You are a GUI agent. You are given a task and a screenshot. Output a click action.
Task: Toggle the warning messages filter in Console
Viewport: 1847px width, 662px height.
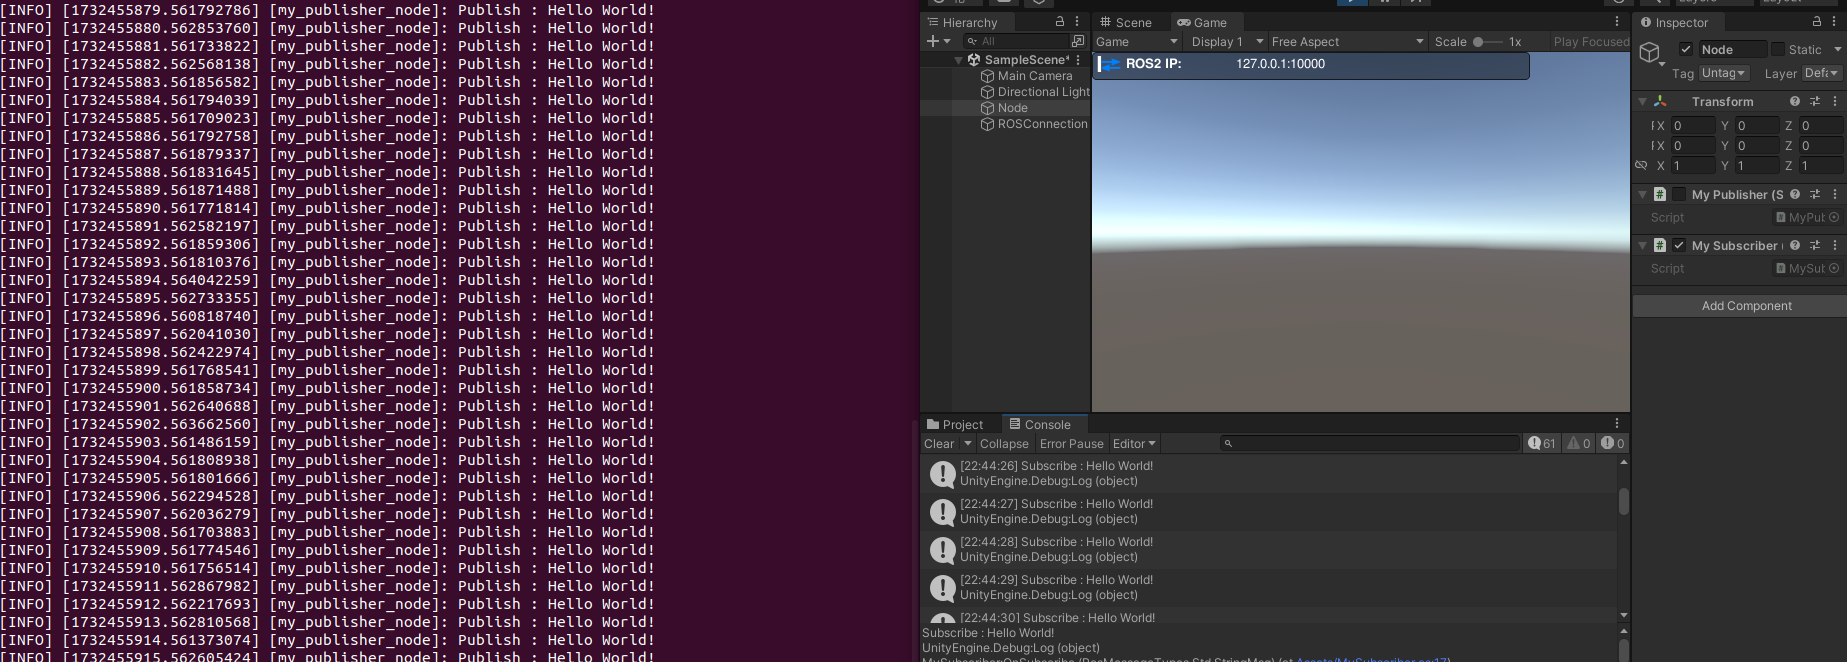point(1579,443)
